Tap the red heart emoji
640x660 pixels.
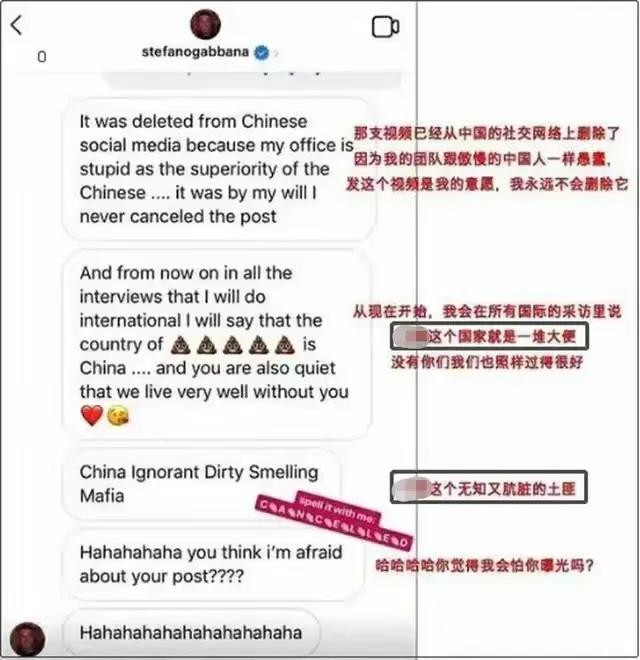tap(92, 416)
